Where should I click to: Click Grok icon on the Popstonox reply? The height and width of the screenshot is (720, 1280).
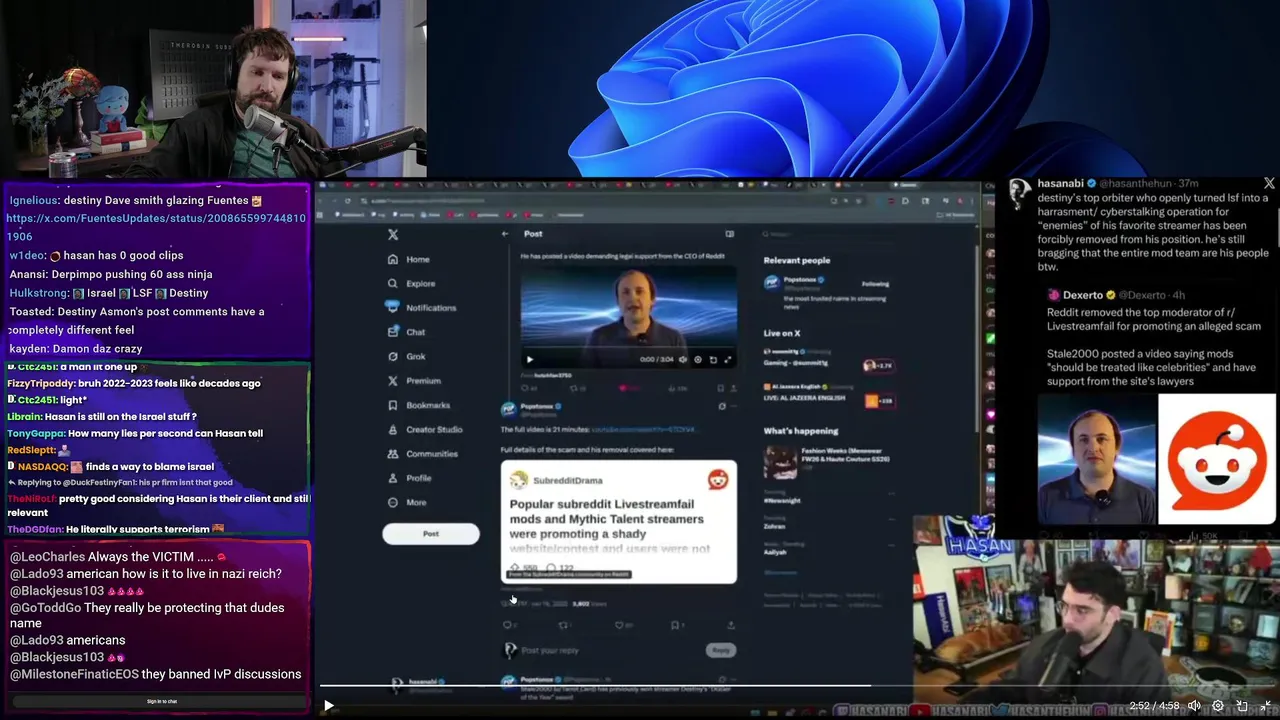coord(722,407)
